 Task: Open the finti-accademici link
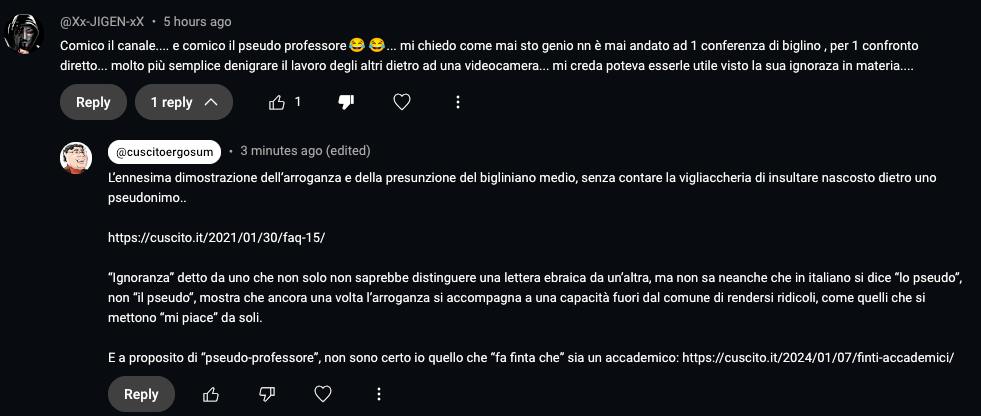(x=819, y=357)
